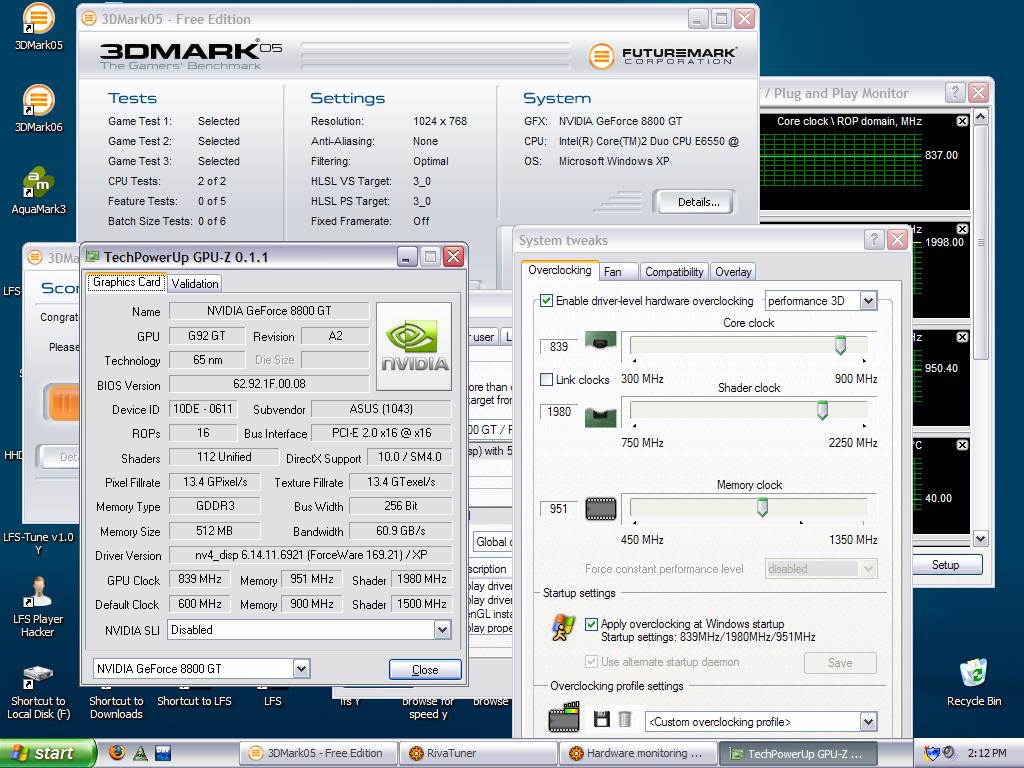Screen dimensions: 1024x768
Task: Open Firefox from quick launch bar
Action: tap(117, 752)
